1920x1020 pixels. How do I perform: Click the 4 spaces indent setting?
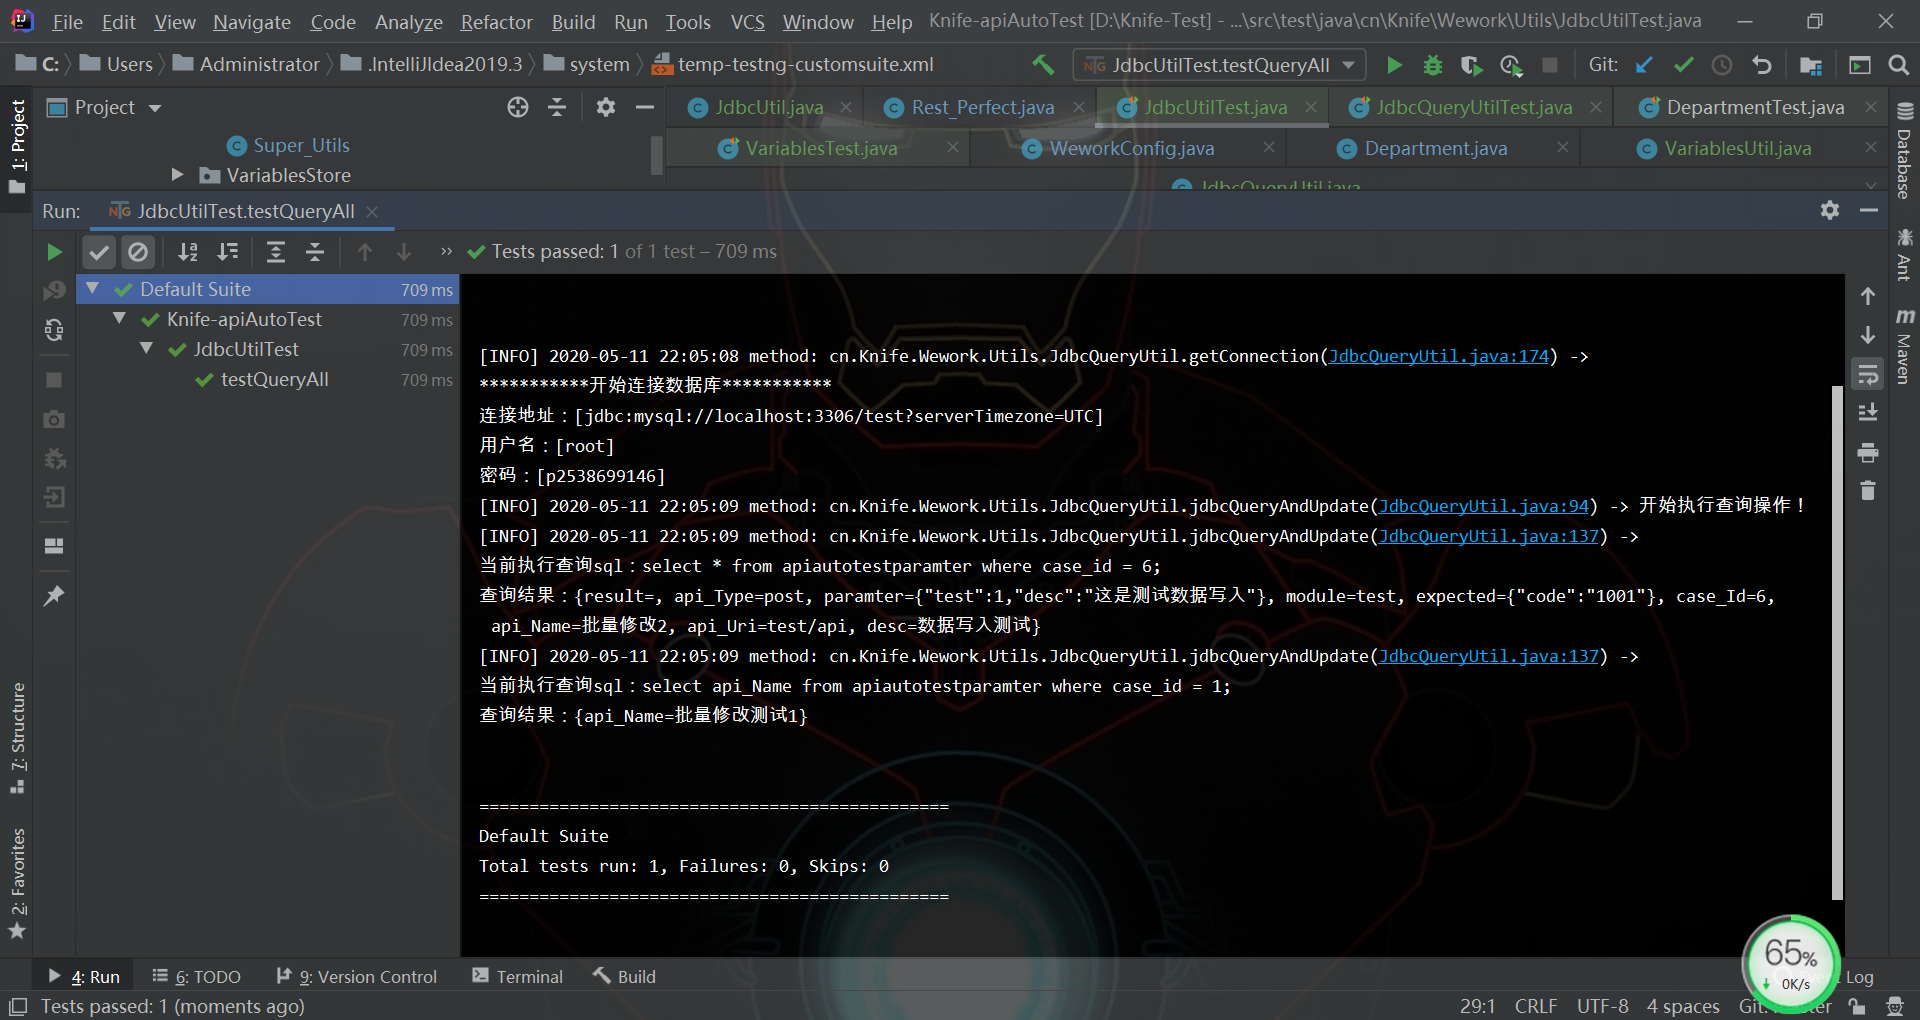click(x=1683, y=1006)
